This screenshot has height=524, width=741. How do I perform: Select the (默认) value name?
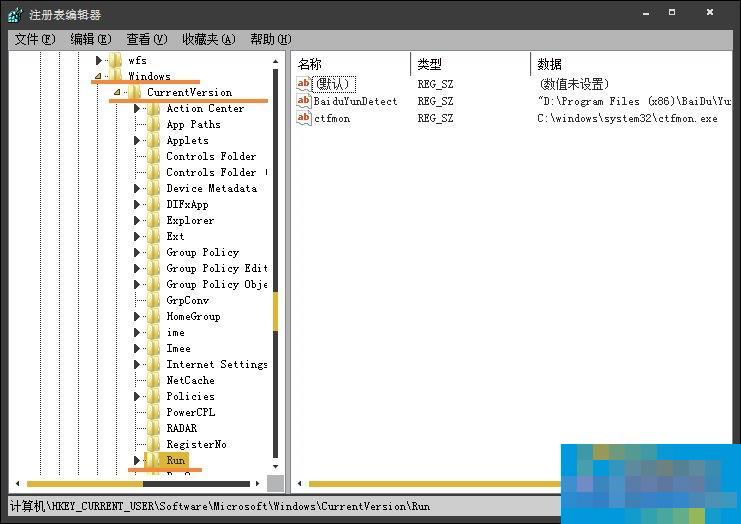pos(334,84)
